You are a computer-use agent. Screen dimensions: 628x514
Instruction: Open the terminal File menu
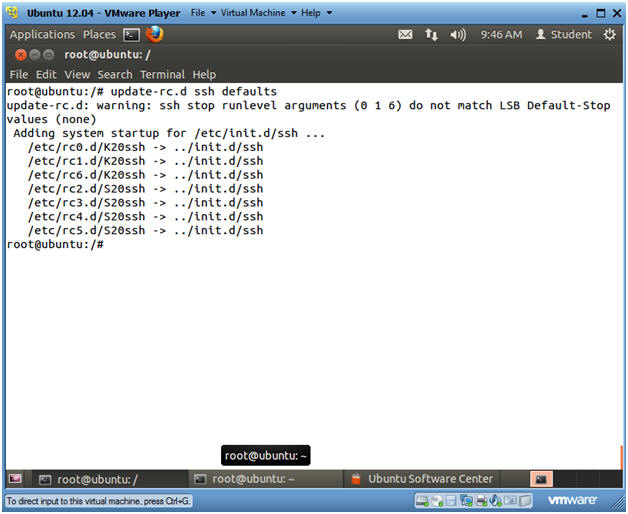19,75
